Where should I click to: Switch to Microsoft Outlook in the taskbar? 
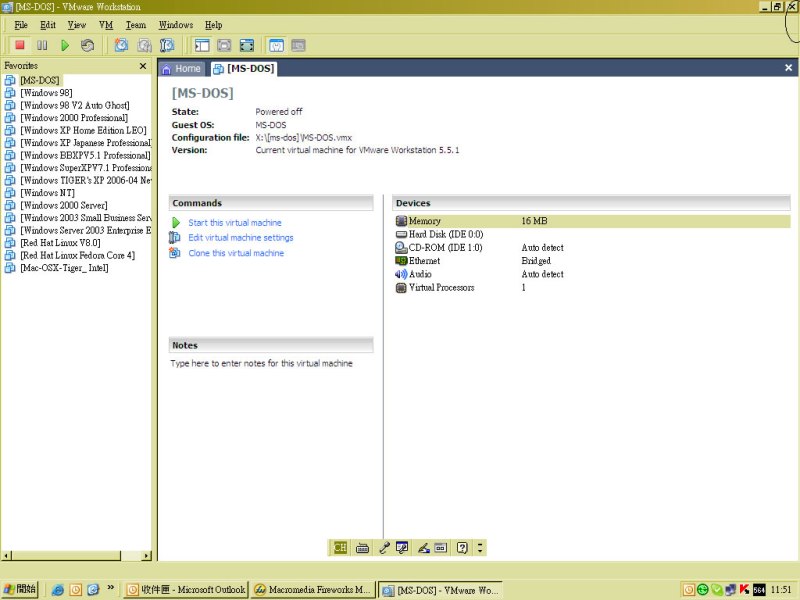point(186,590)
